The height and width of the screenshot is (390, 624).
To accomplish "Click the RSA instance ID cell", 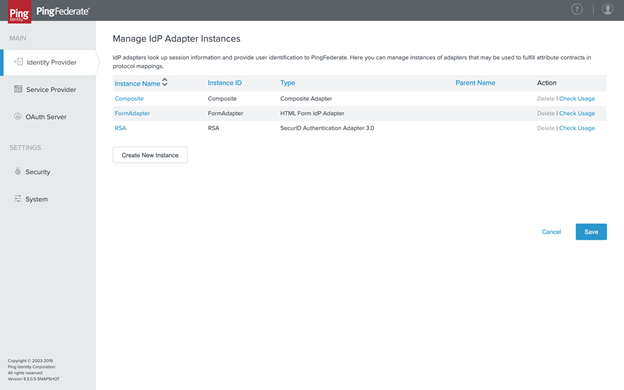I will (213, 128).
